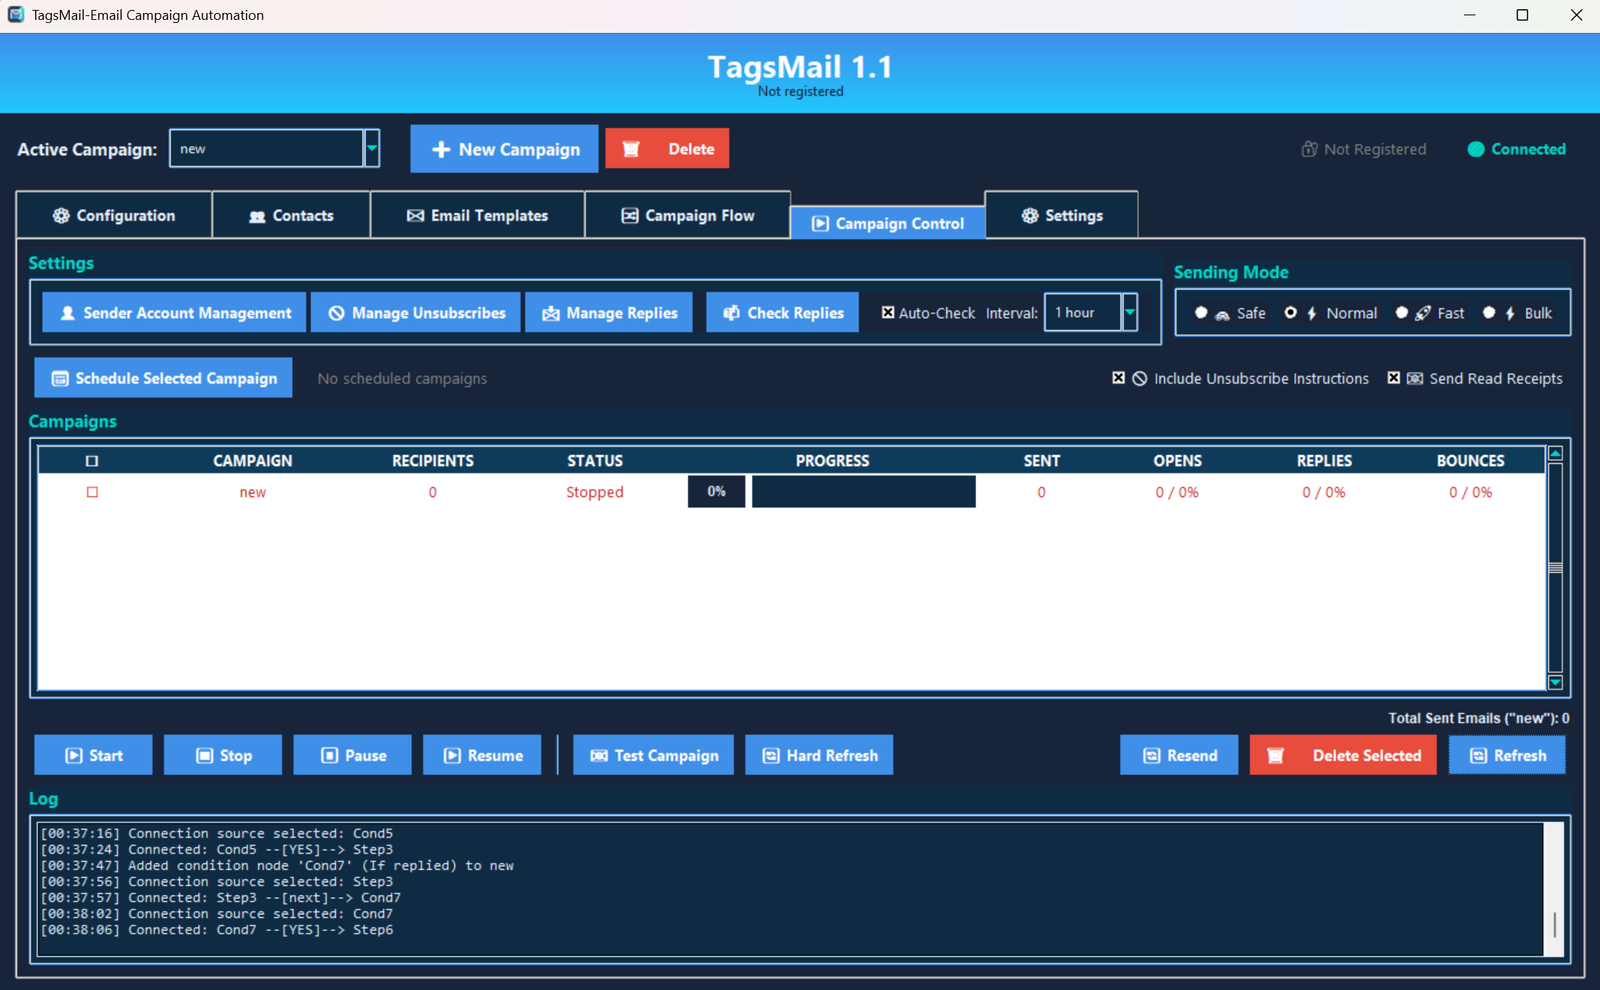
Task: Create a New Campaign
Action: tap(504, 148)
